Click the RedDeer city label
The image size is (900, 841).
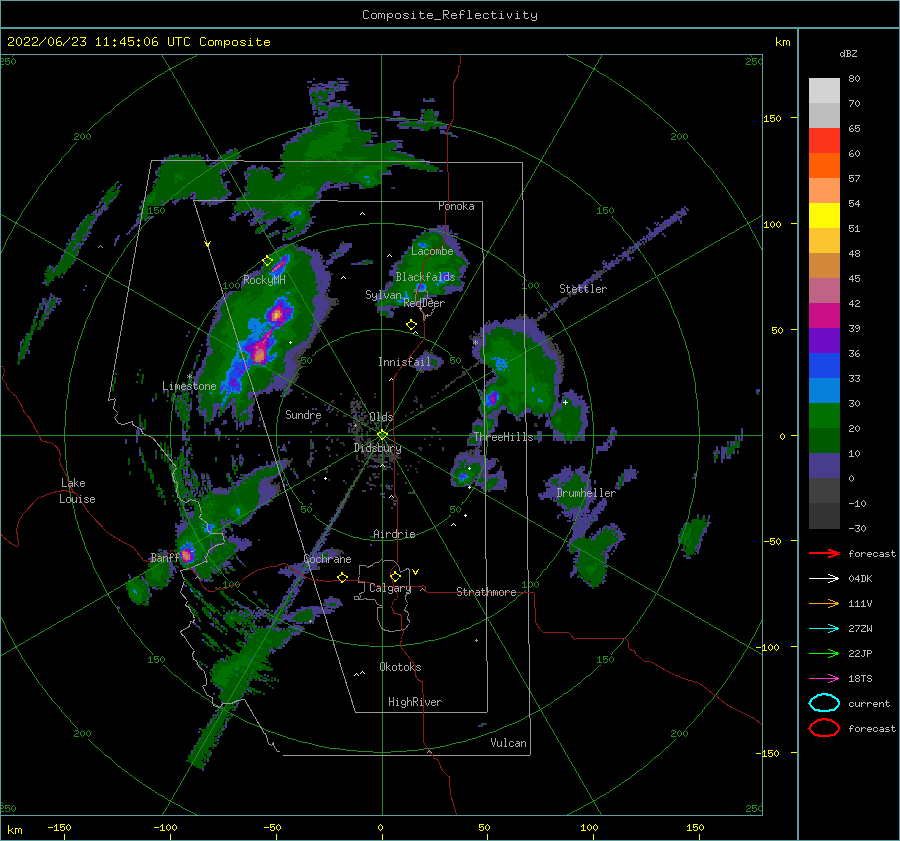[424, 303]
